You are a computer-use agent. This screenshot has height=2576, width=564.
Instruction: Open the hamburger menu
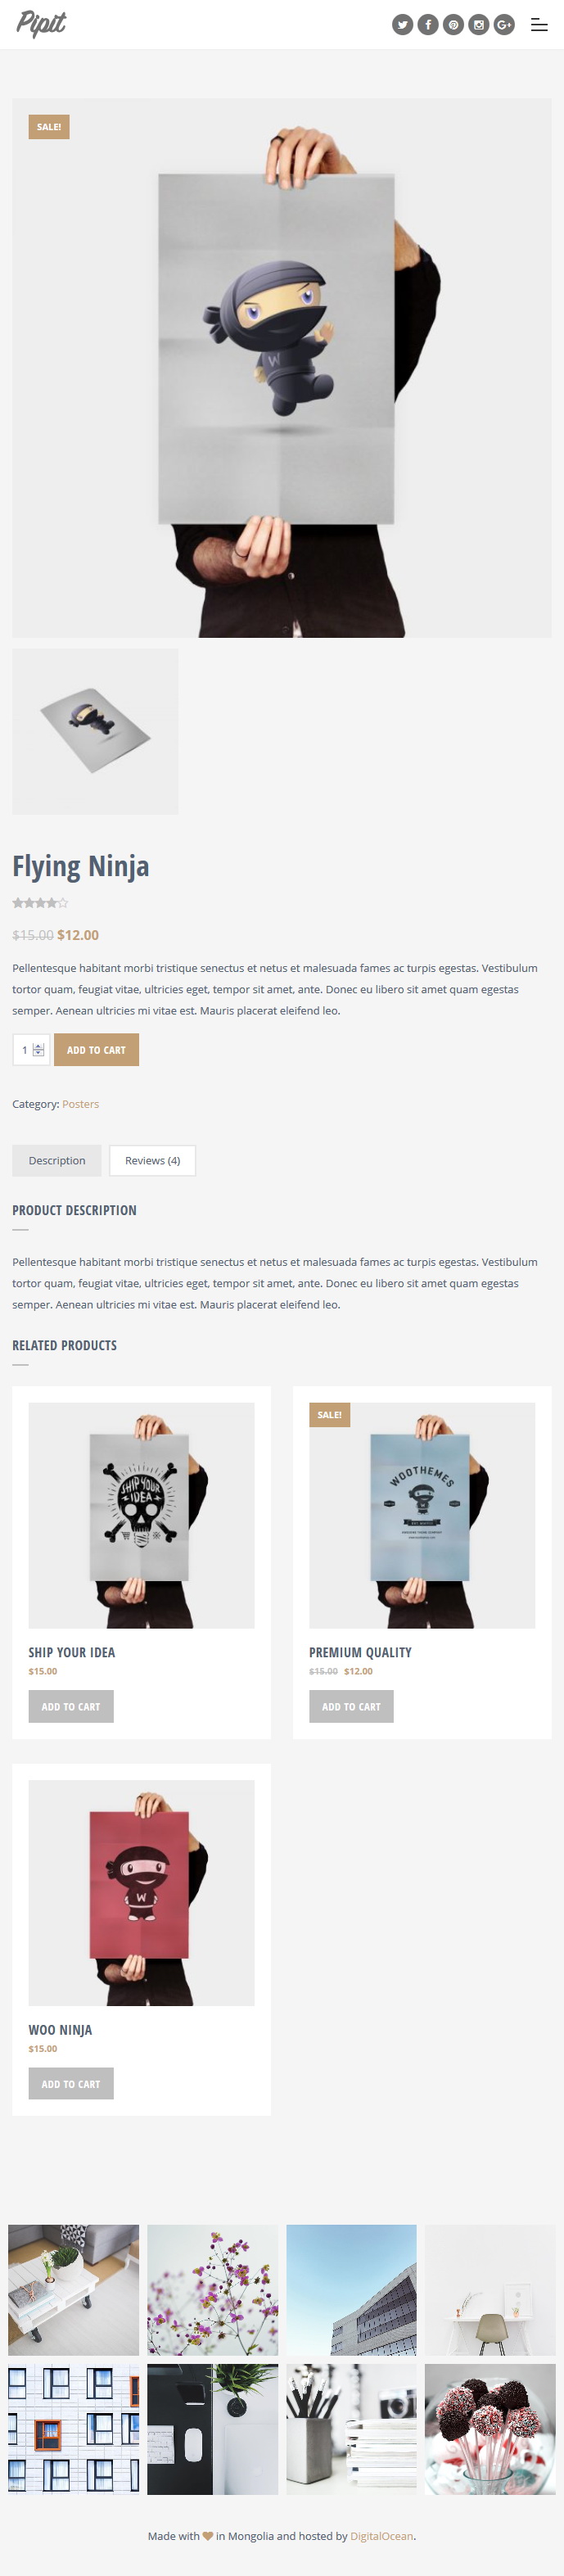[539, 25]
